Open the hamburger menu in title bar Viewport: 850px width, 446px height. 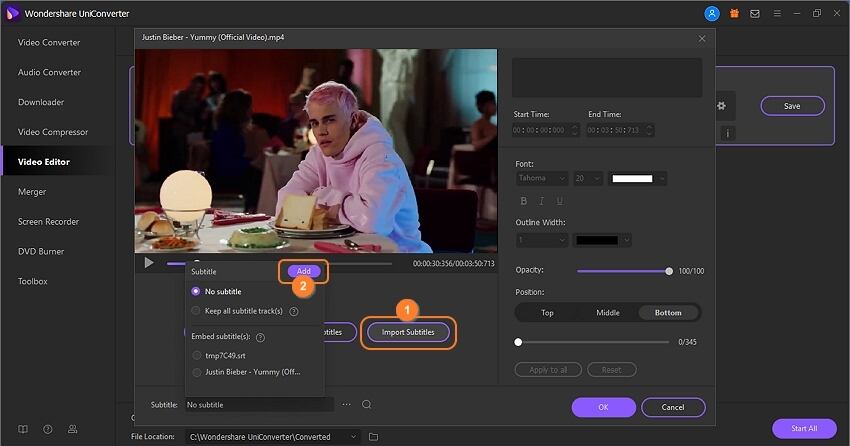point(777,14)
